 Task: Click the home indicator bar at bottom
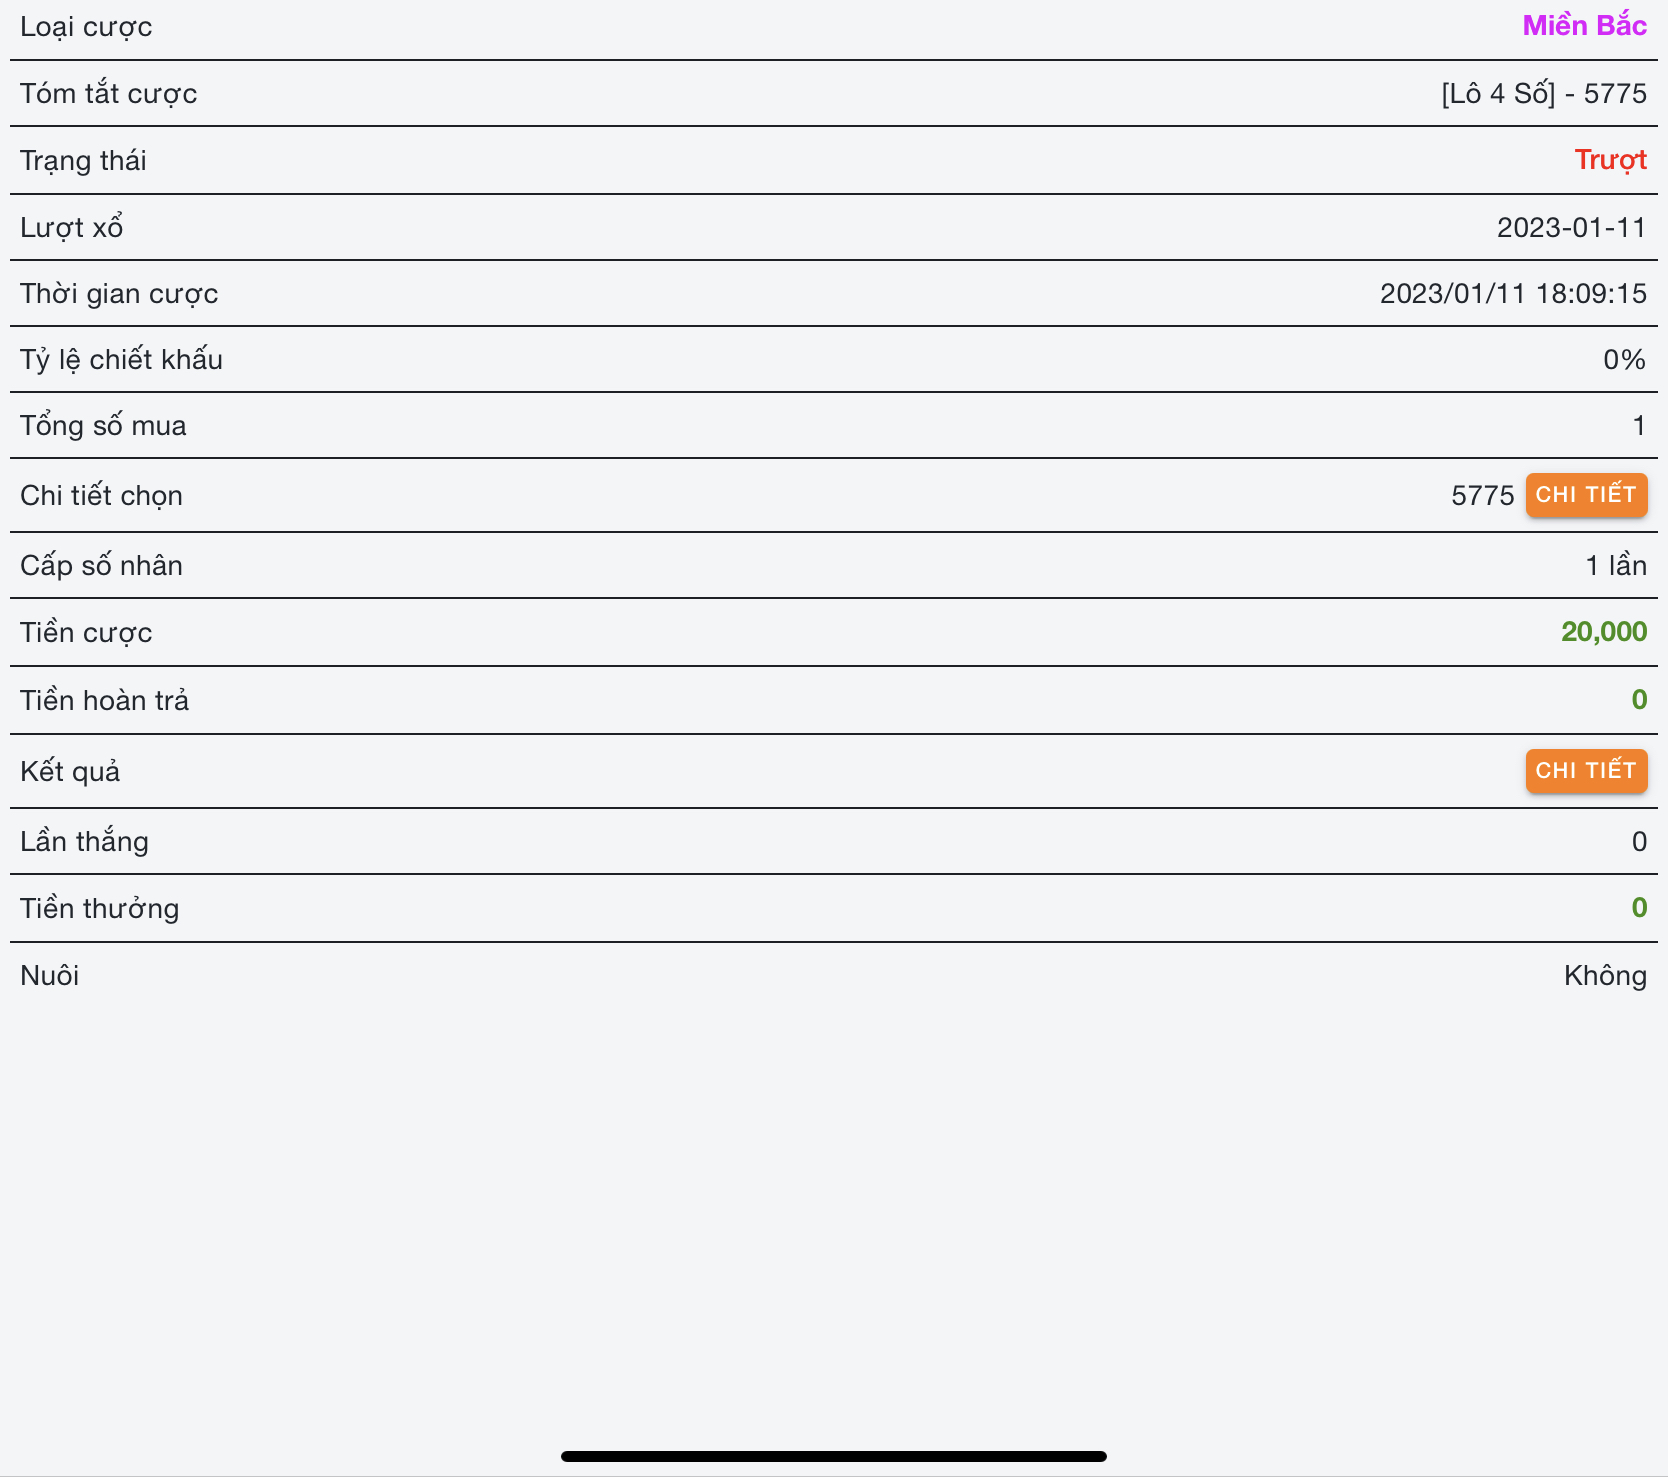point(834,1456)
